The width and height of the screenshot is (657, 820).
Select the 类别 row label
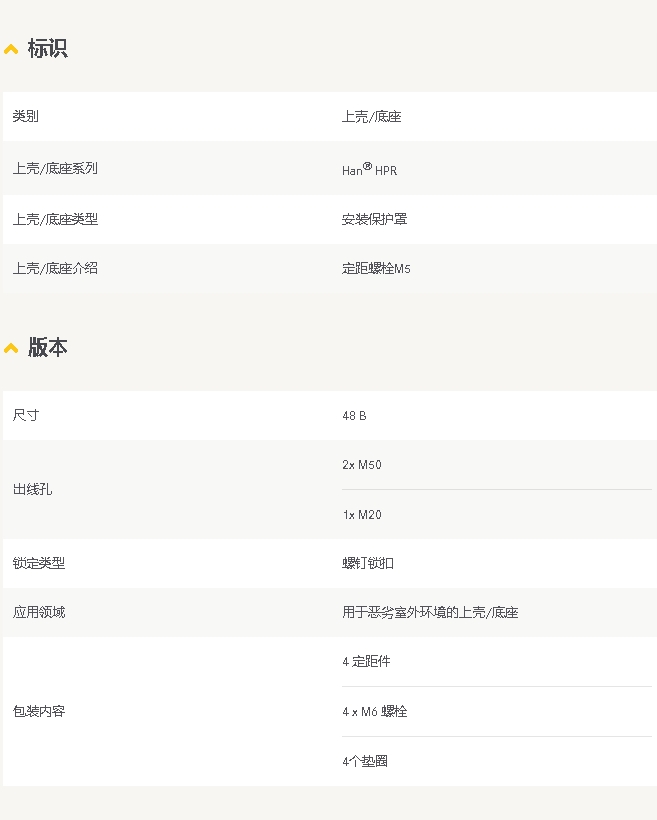26,117
